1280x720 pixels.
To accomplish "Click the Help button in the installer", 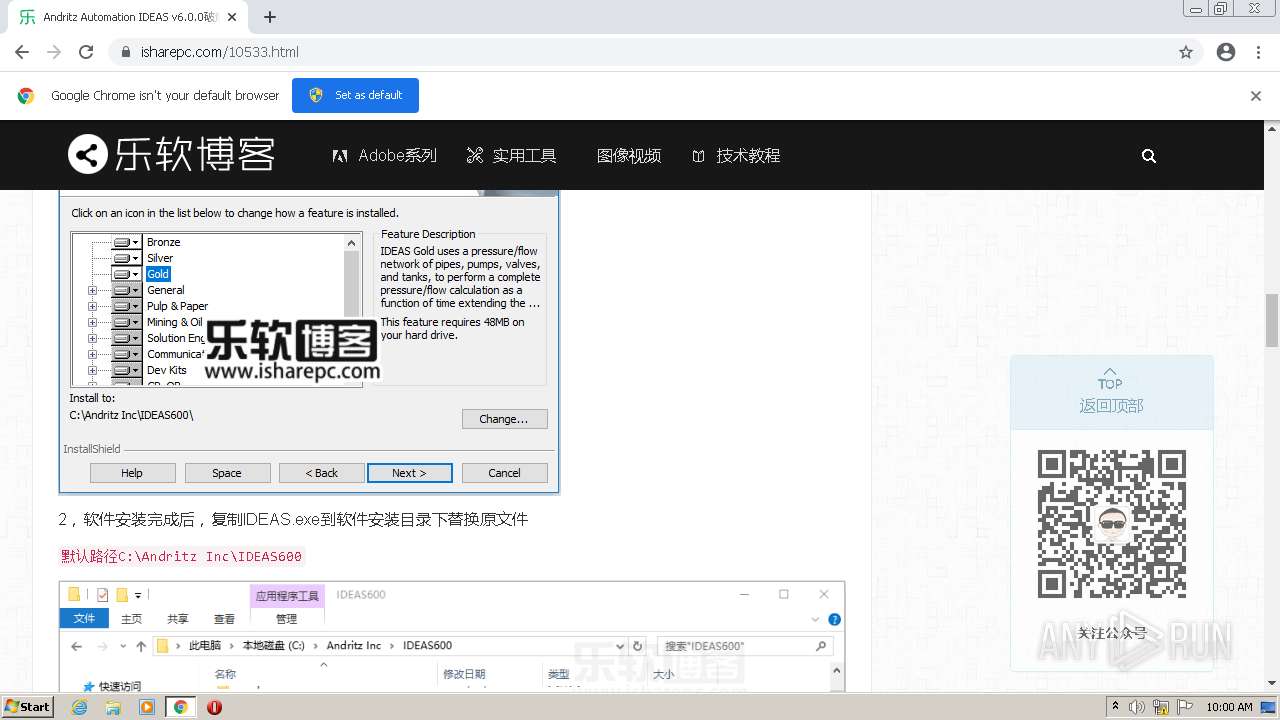I will click(x=132, y=473).
